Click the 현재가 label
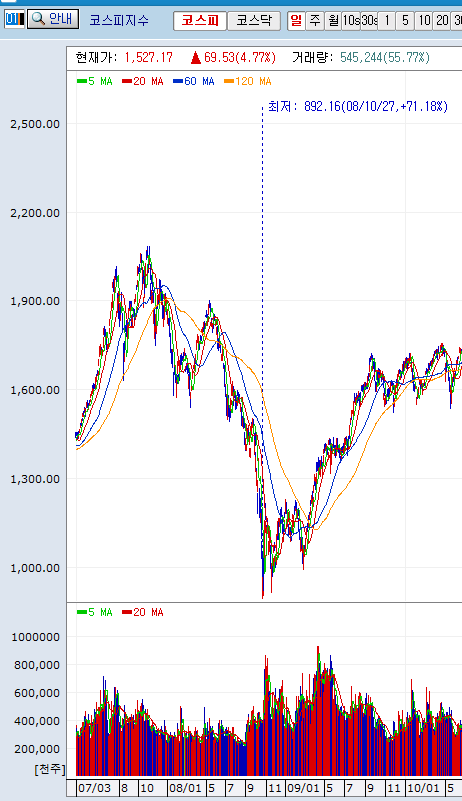This screenshot has height=801, width=462. (97, 57)
